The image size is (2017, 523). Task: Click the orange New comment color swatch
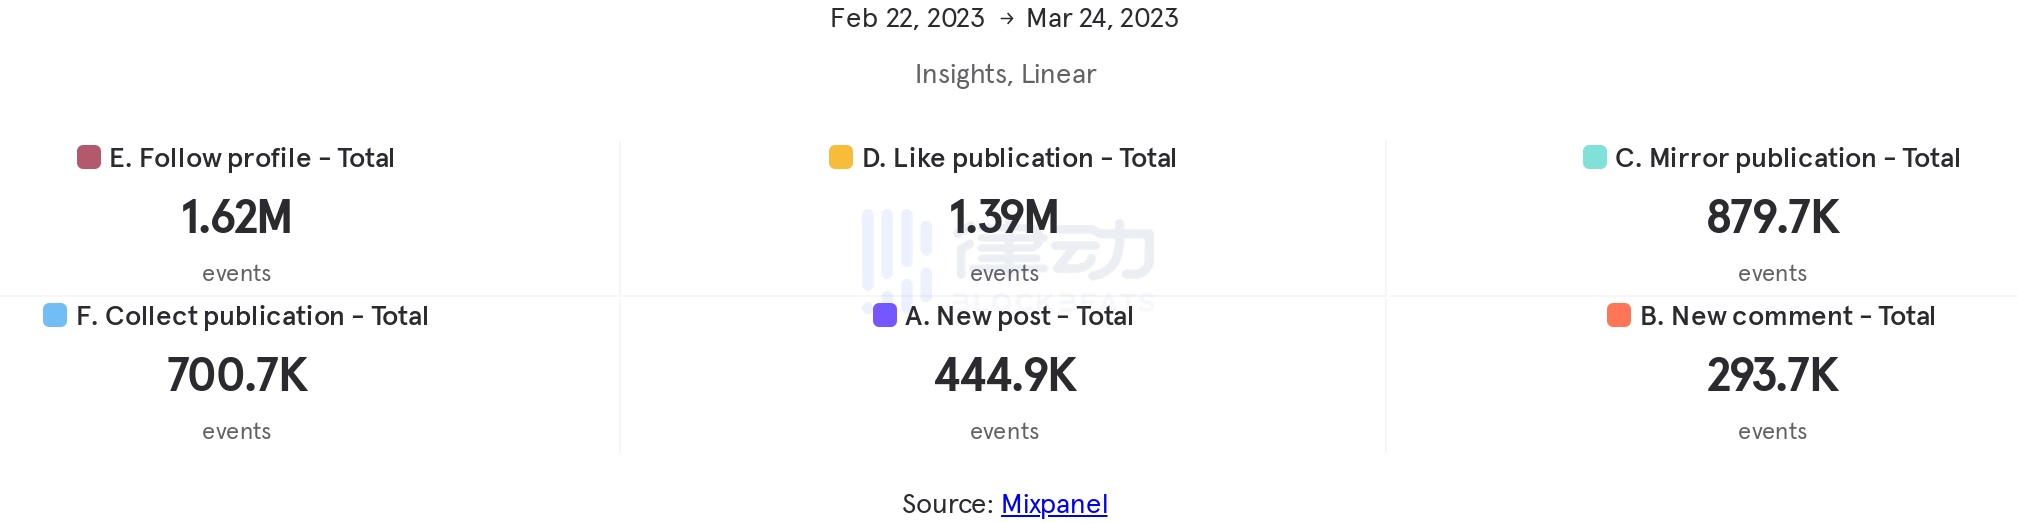pyautogui.click(x=1619, y=315)
